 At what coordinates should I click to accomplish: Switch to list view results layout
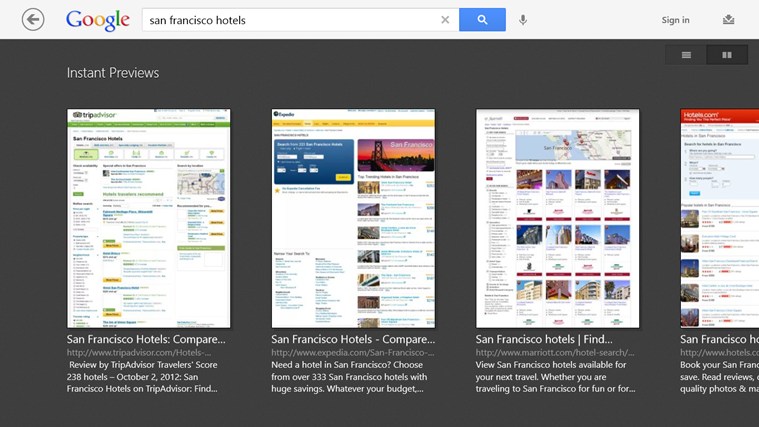(x=686, y=55)
